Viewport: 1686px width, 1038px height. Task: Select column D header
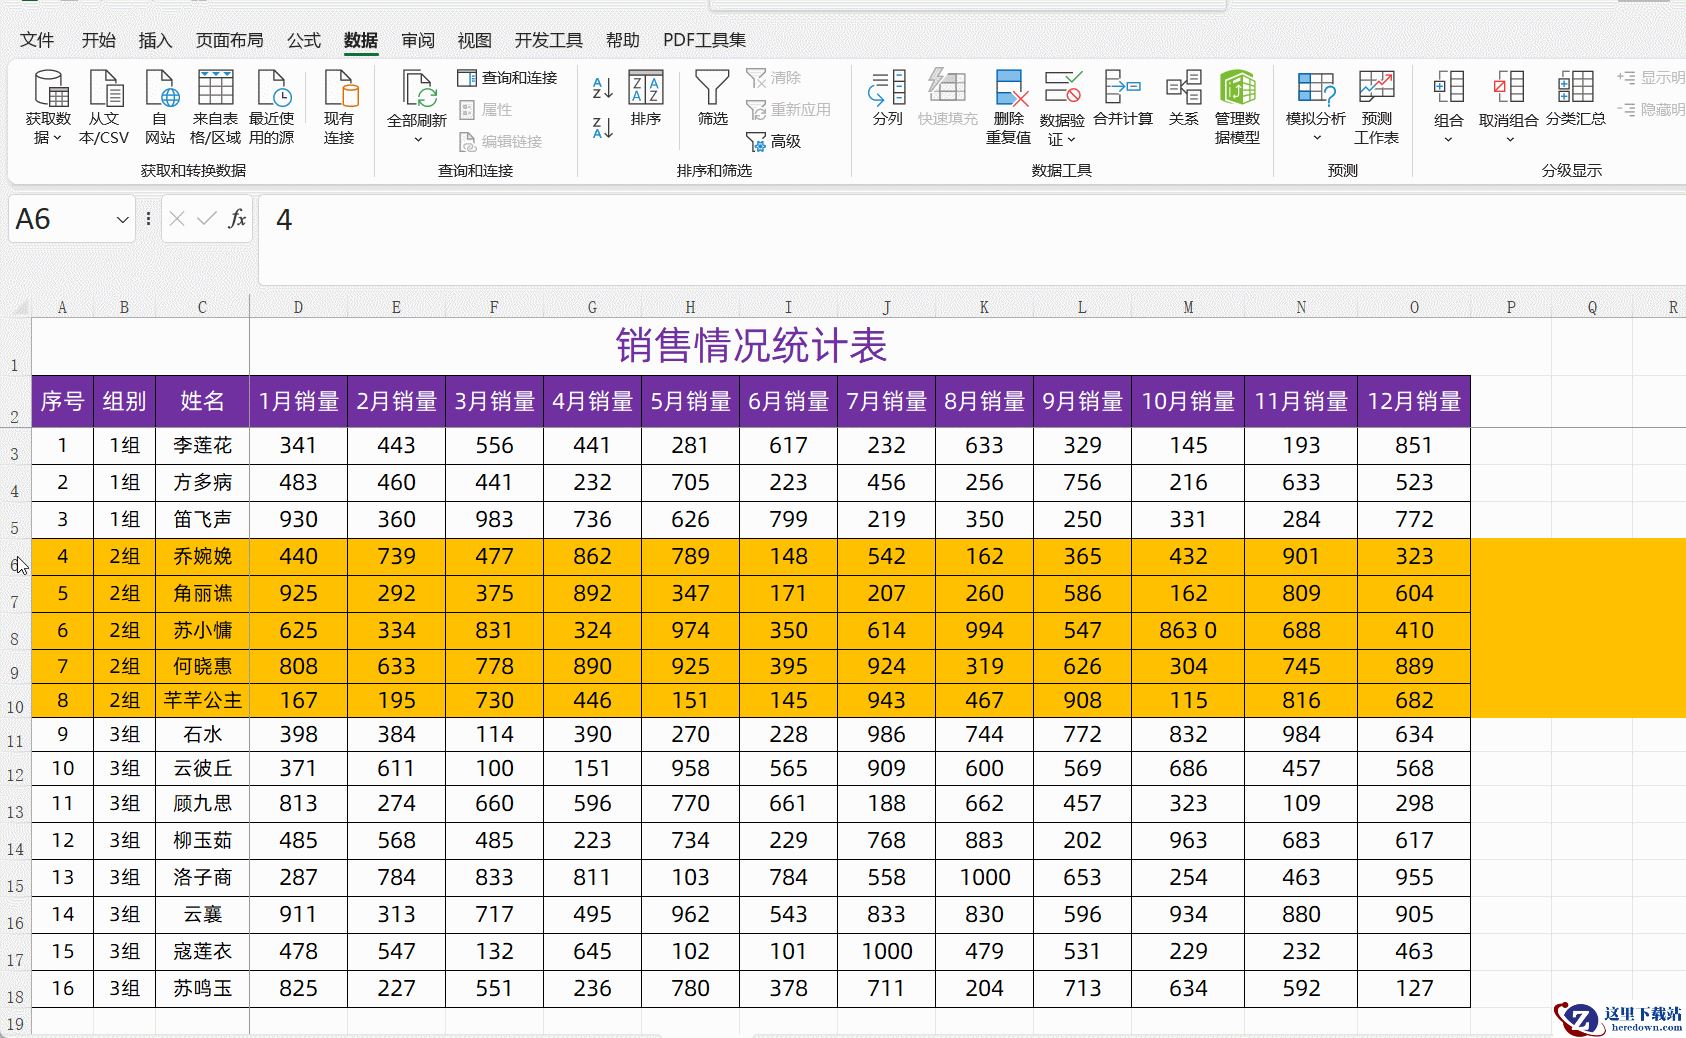298,307
